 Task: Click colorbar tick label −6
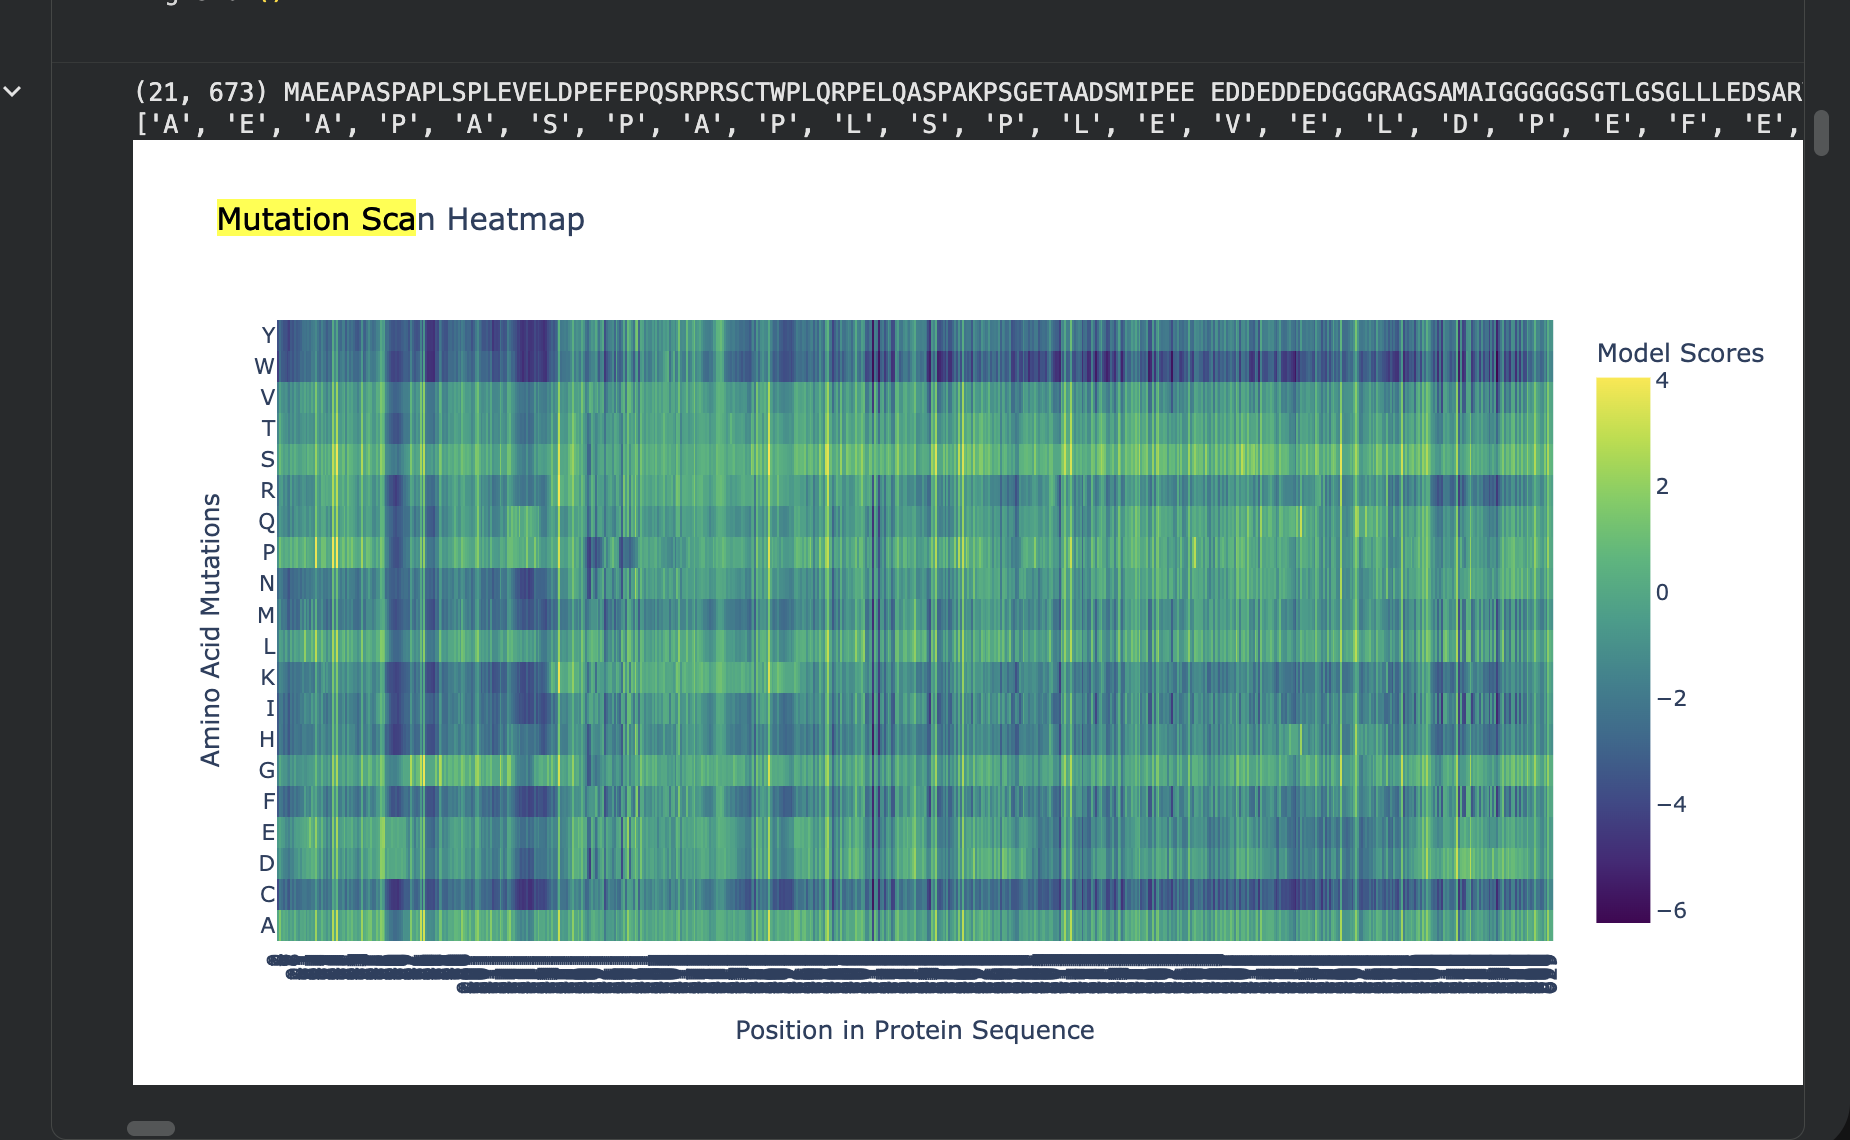[1671, 910]
